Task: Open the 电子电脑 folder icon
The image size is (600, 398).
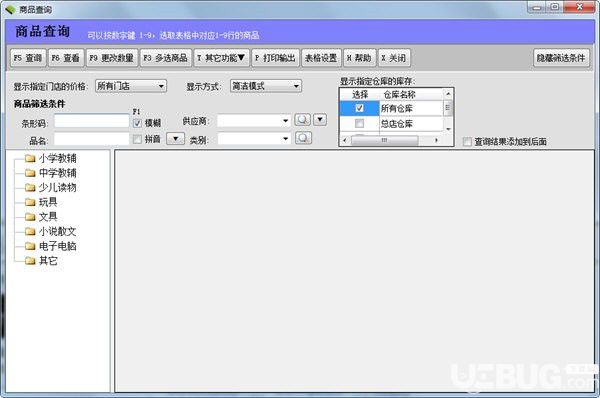Action: coord(30,246)
